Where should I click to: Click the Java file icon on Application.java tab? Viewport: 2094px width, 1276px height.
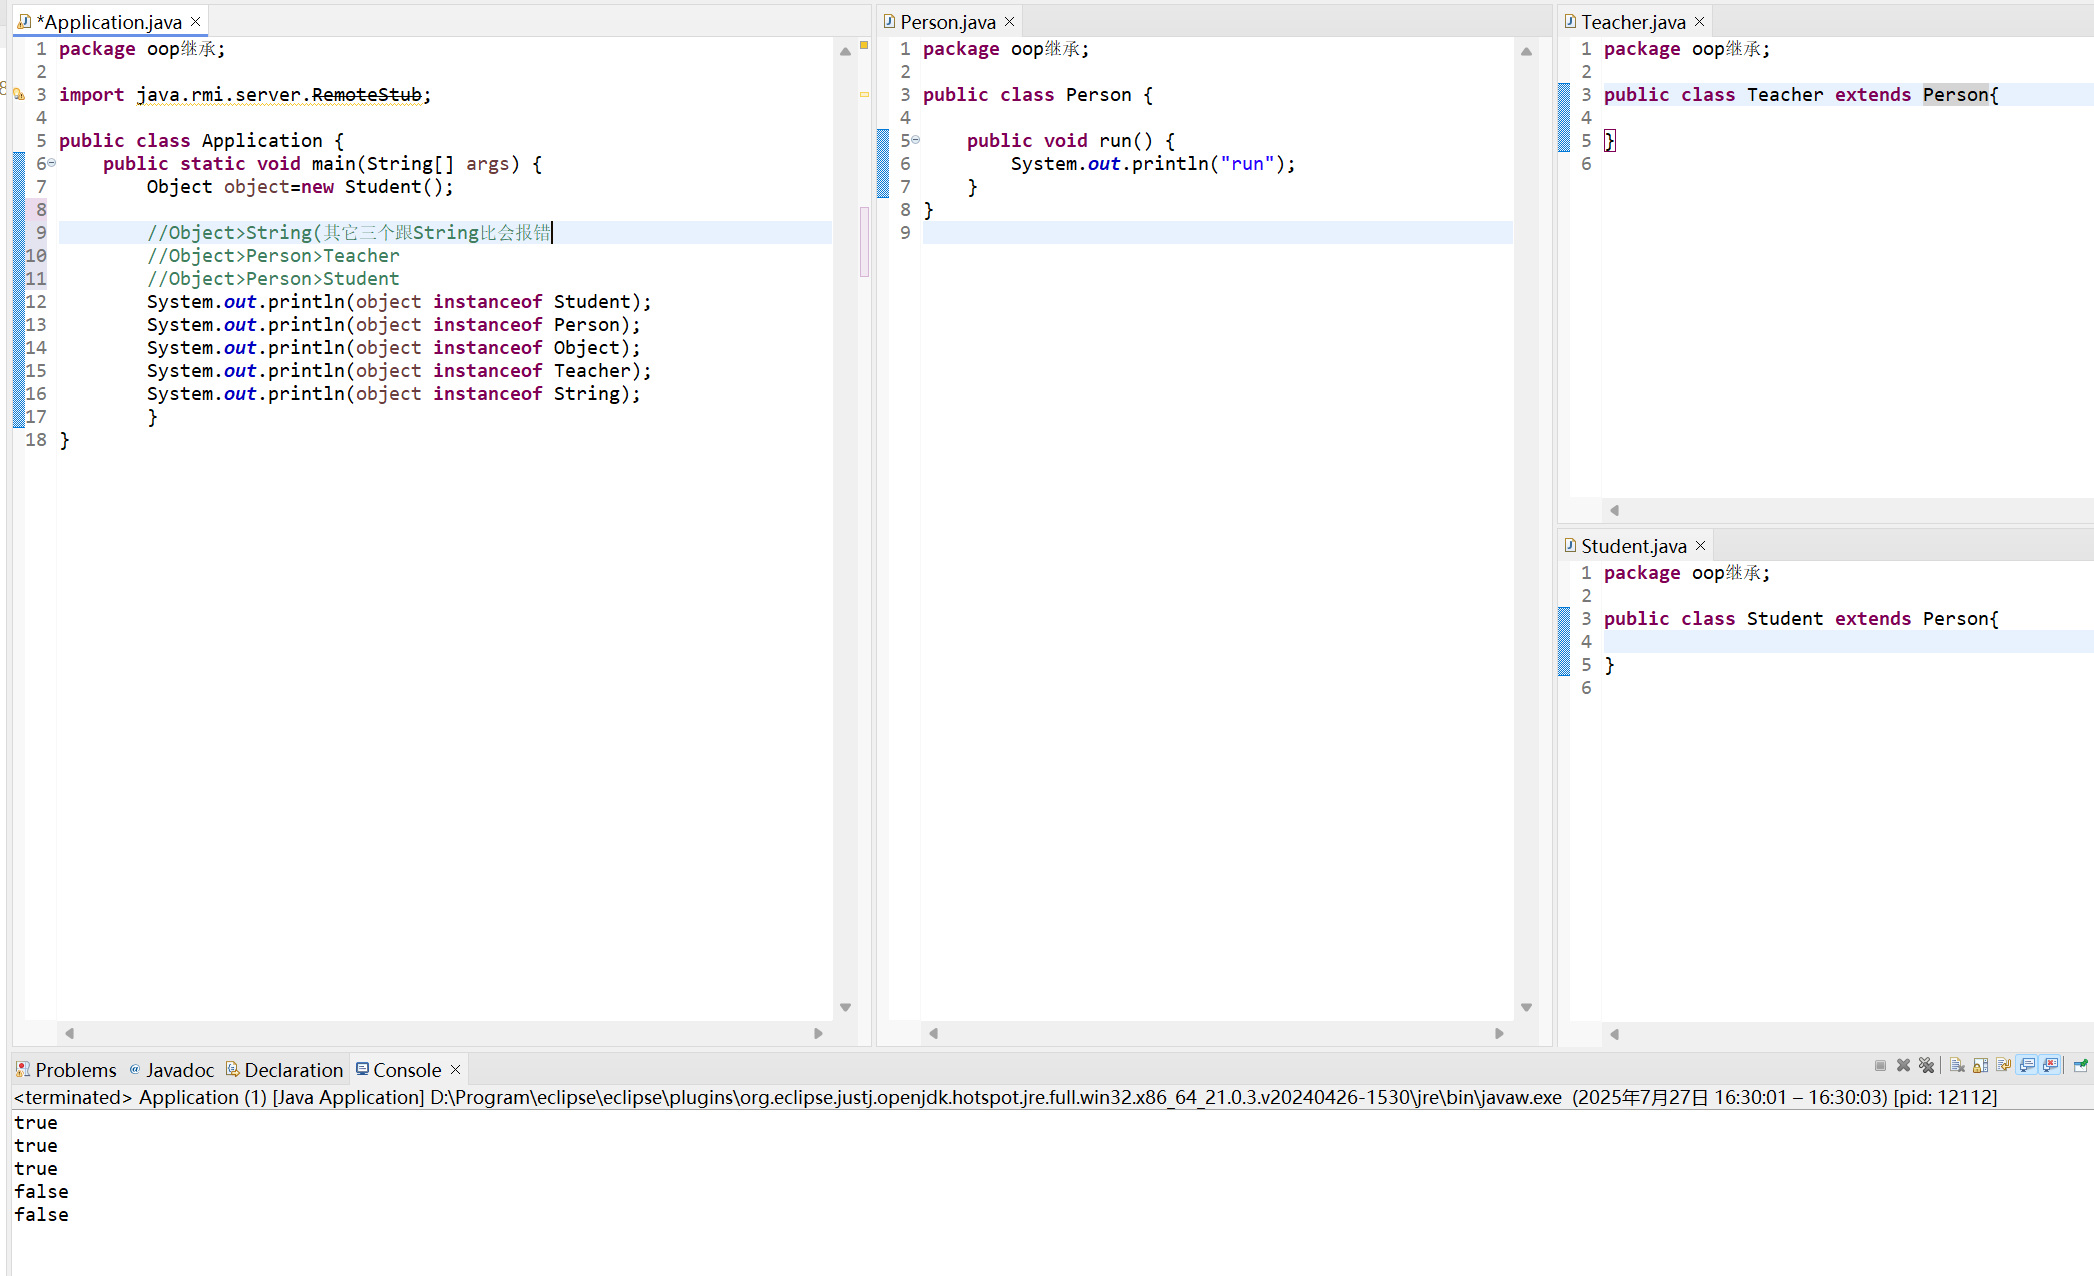[x=24, y=21]
